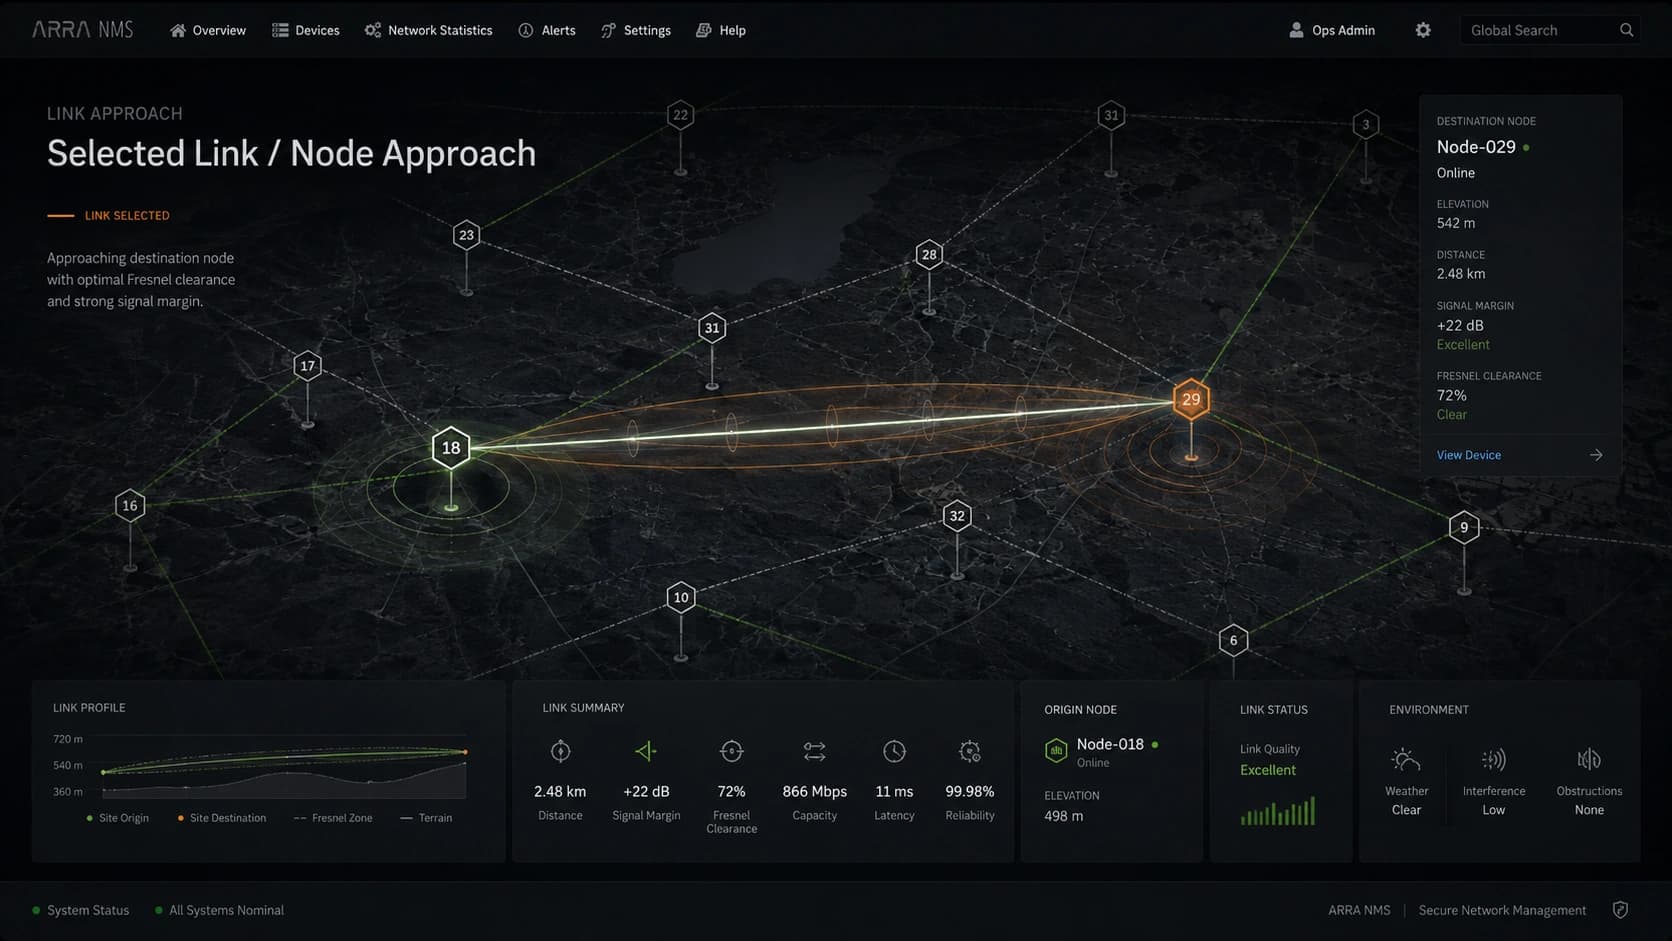The image size is (1672, 941).
Task: Click the Reliability gear icon
Action: 970,751
